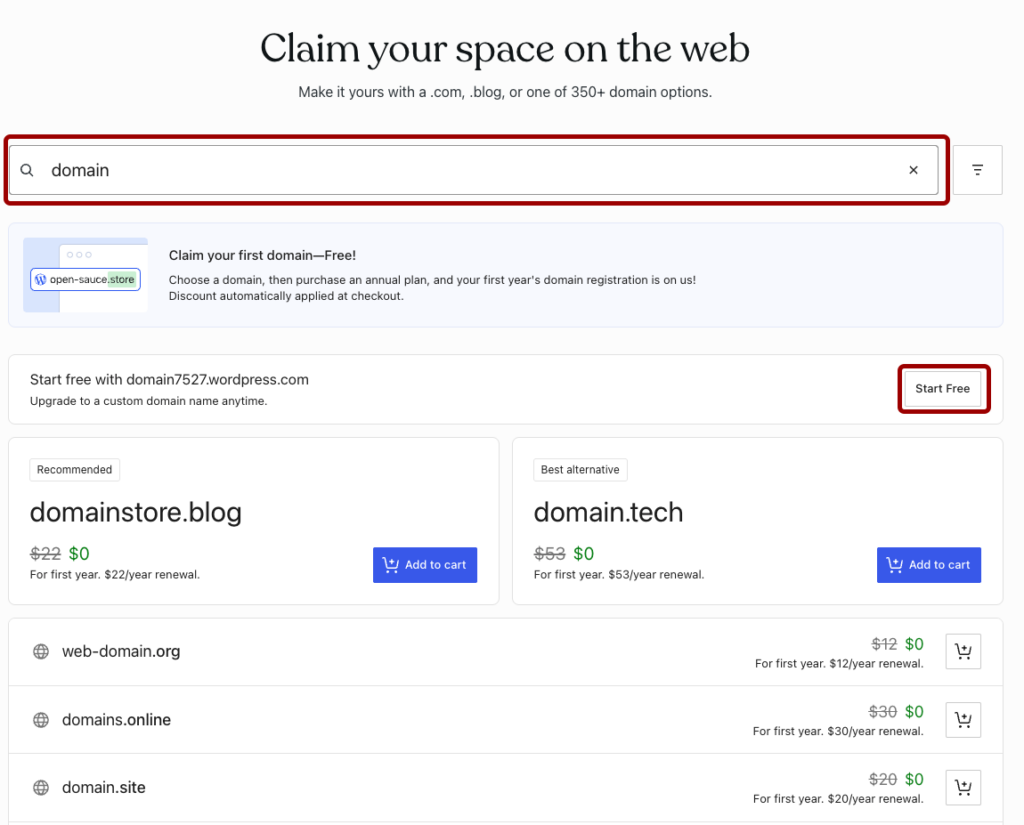The image size is (1024, 825).
Task: Click globe icon beside domains.online
Action: pyautogui.click(x=41, y=720)
